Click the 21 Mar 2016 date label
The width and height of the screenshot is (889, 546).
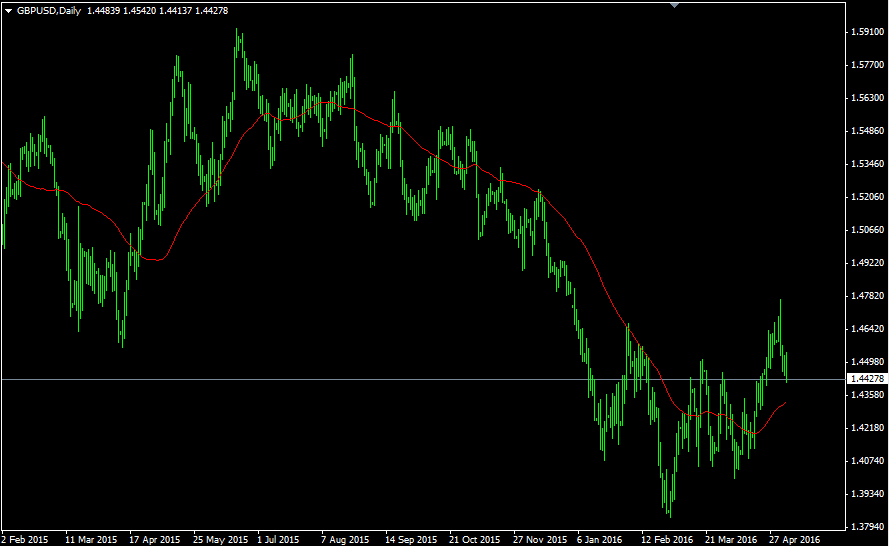tap(731, 539)
